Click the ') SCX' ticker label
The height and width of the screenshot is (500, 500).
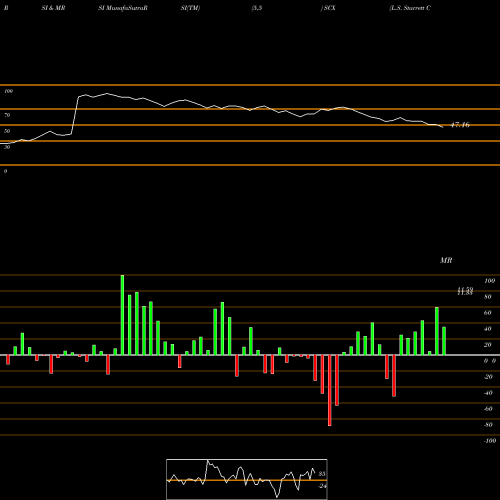tap(328, 8)
